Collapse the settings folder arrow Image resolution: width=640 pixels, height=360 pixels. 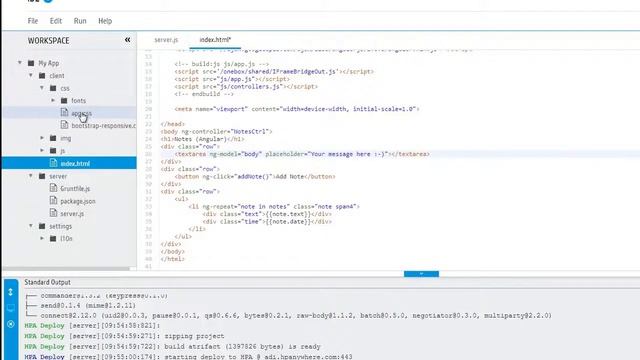coord(31,225)
